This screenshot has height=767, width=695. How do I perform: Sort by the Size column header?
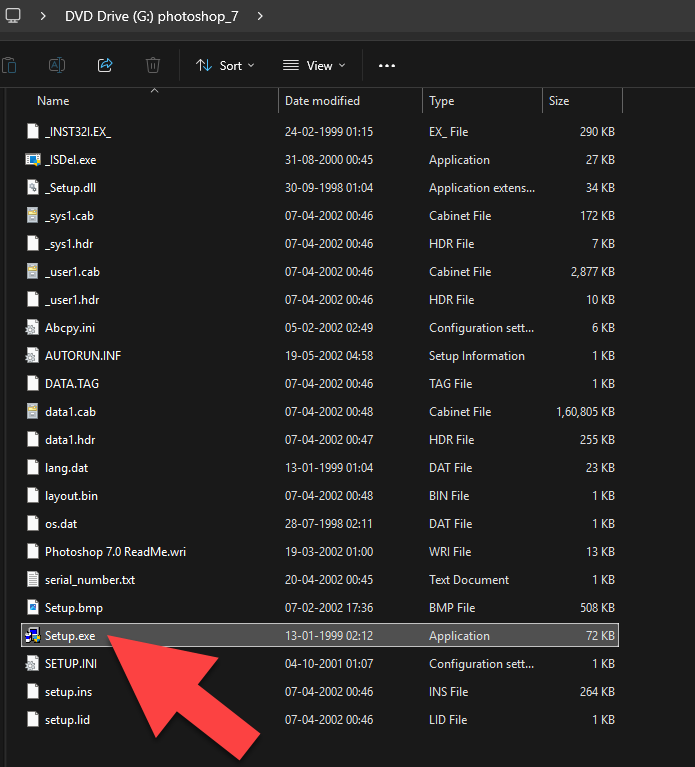(x=559, y=101)
